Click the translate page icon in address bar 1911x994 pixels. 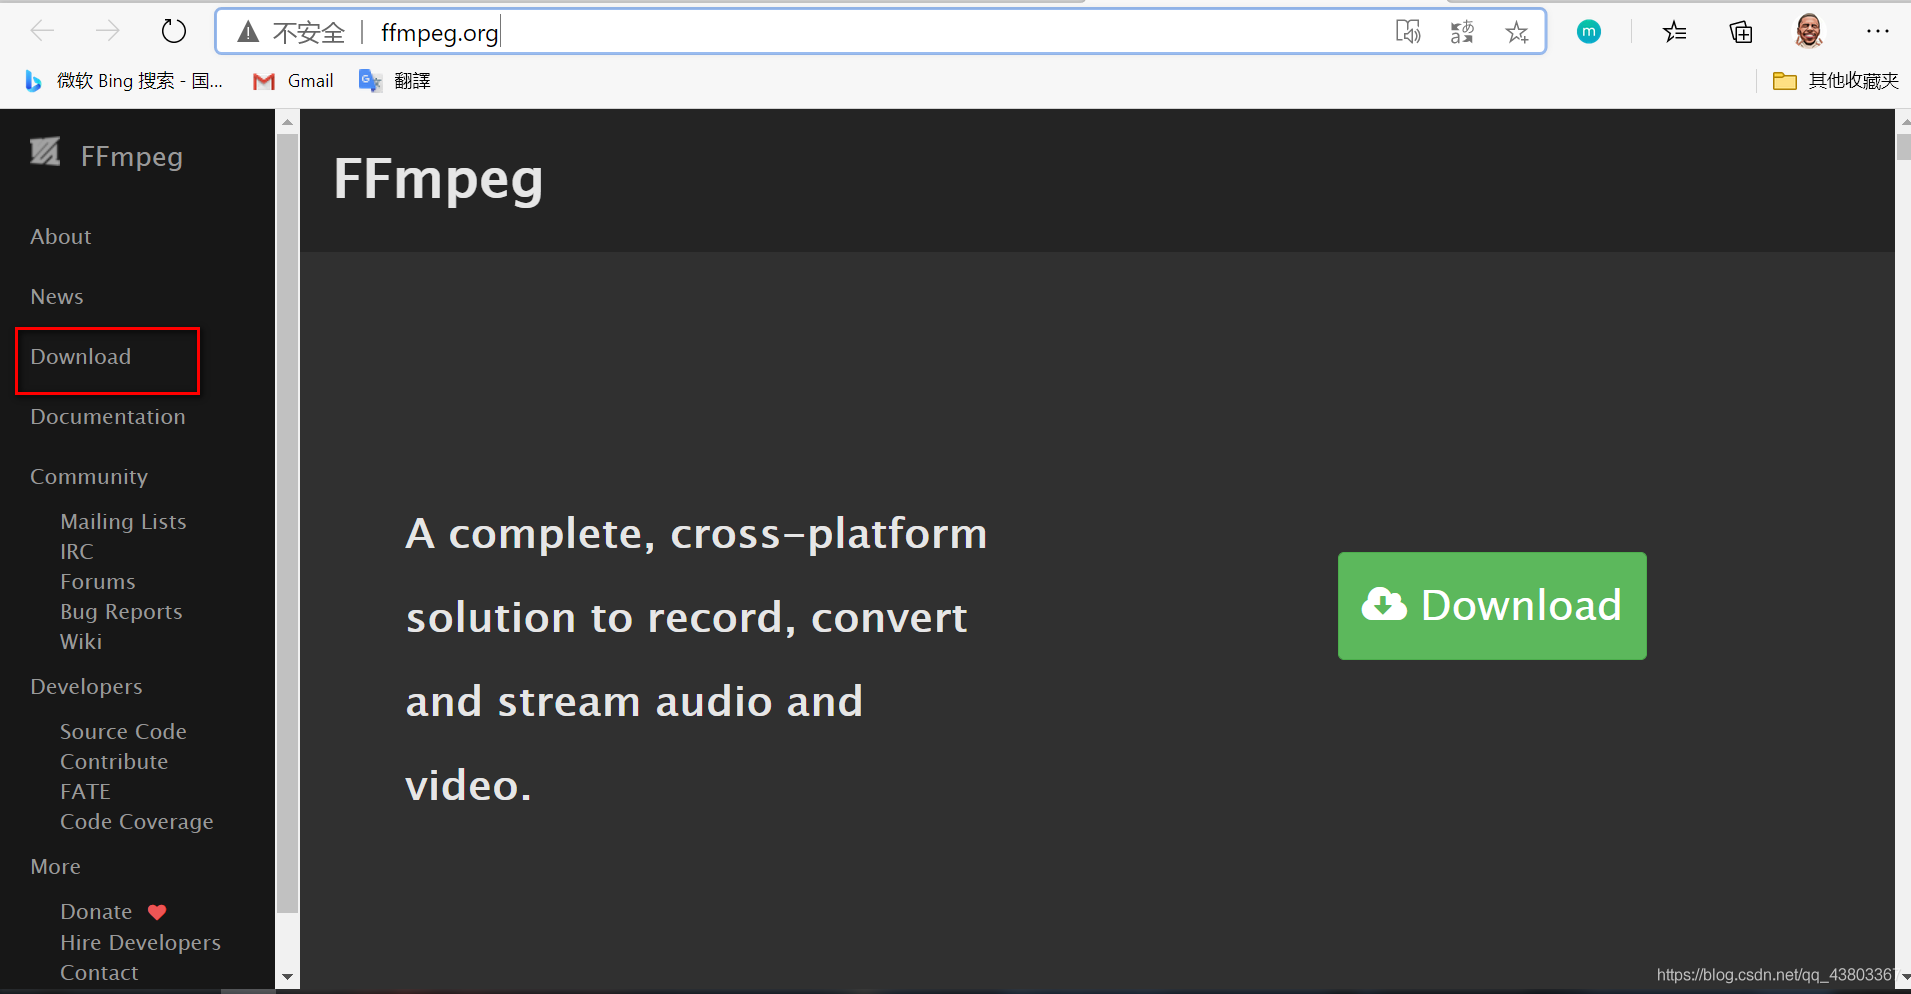coord(1462,32)
